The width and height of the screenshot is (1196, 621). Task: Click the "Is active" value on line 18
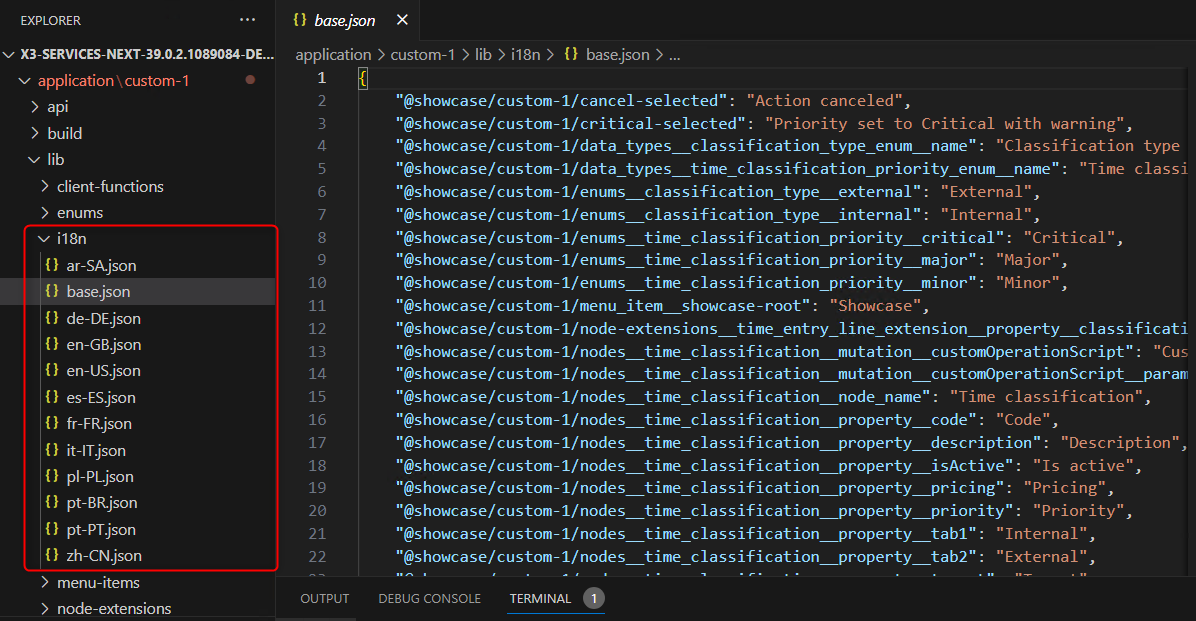pos(1083,465)
